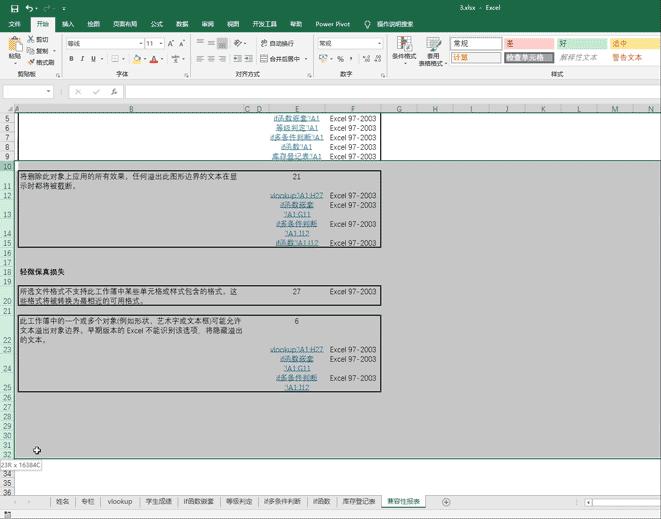Click the 'vlookup'!A1:H27 hyperlink

296,195
